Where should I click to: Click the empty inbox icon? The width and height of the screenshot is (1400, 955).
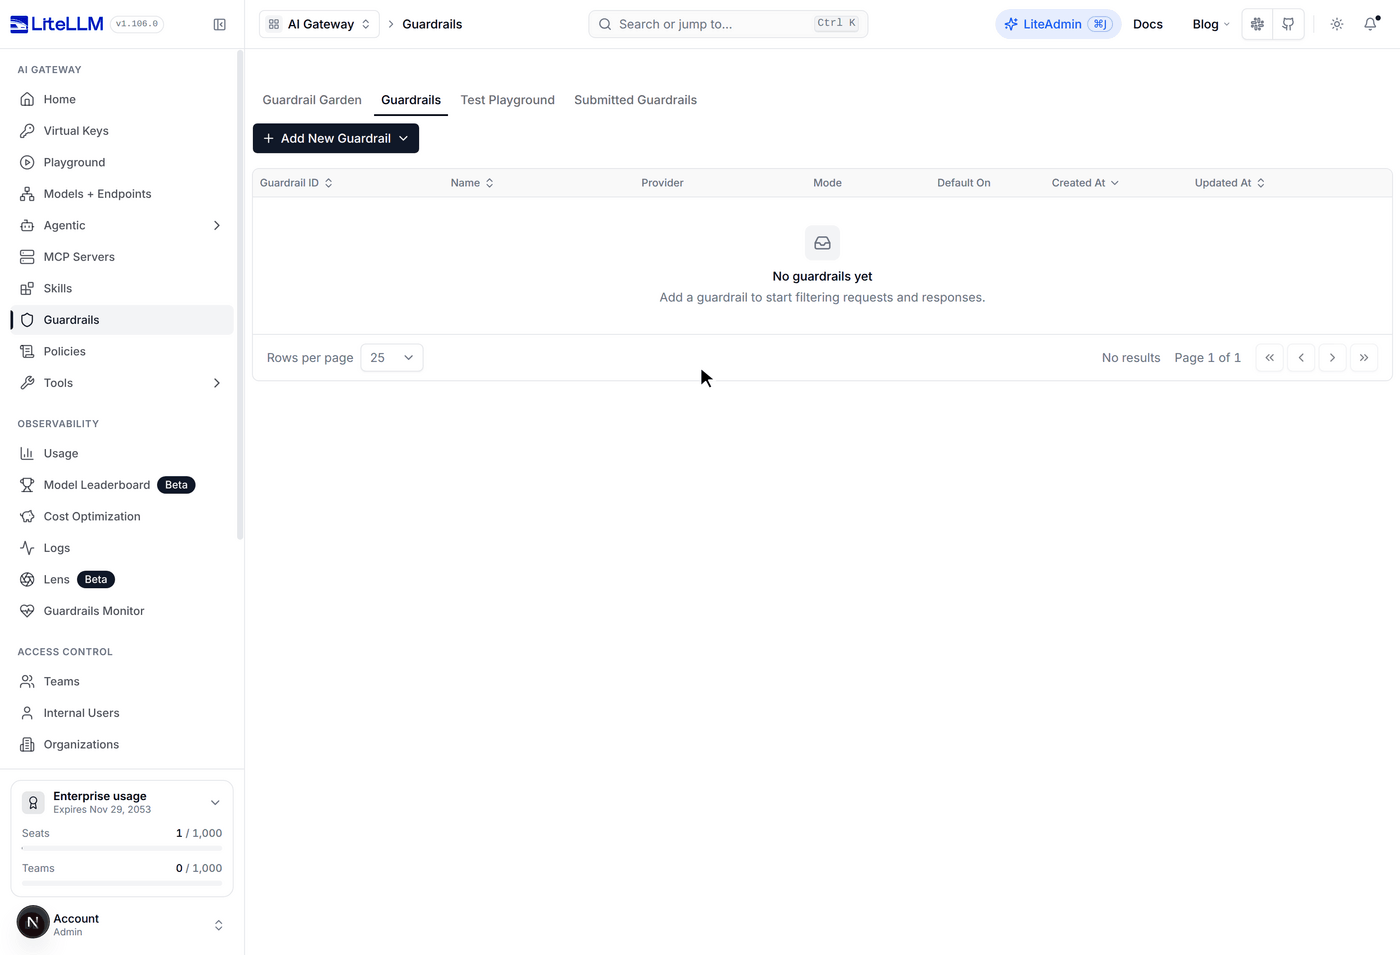(822, 243)
